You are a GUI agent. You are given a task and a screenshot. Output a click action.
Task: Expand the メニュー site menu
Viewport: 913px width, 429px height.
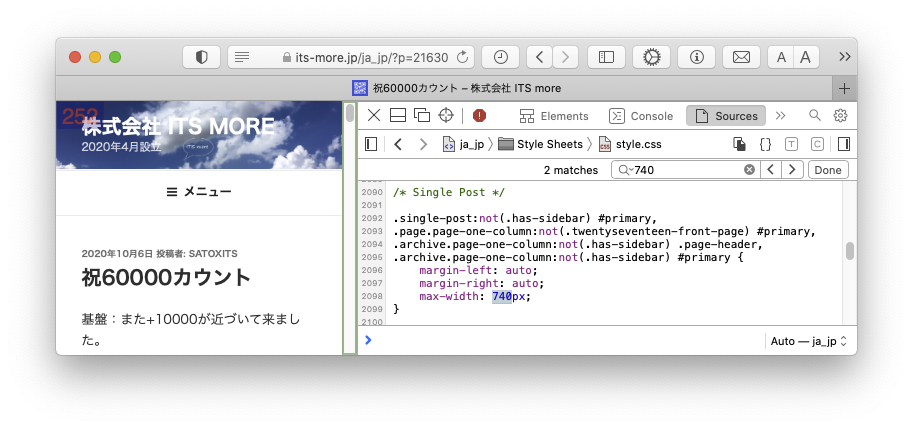click(198, 192)
